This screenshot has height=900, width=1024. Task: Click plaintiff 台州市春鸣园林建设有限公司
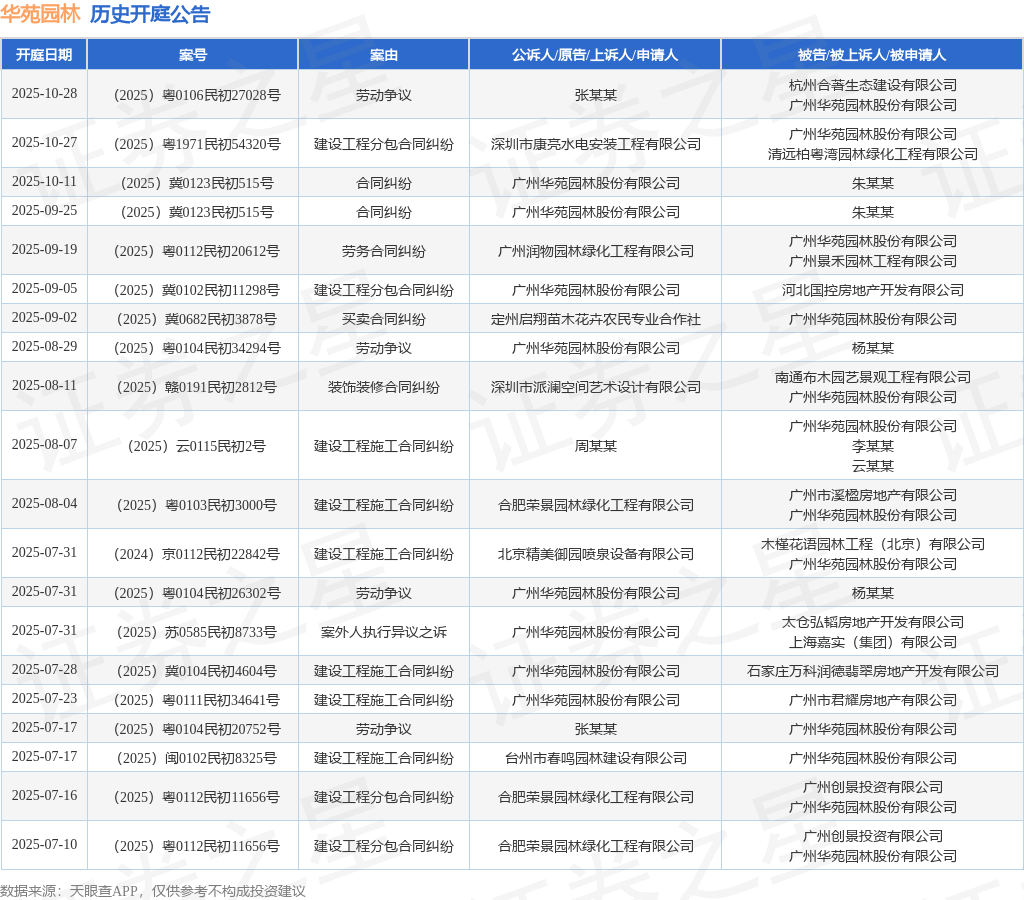(x=595, y=759)
